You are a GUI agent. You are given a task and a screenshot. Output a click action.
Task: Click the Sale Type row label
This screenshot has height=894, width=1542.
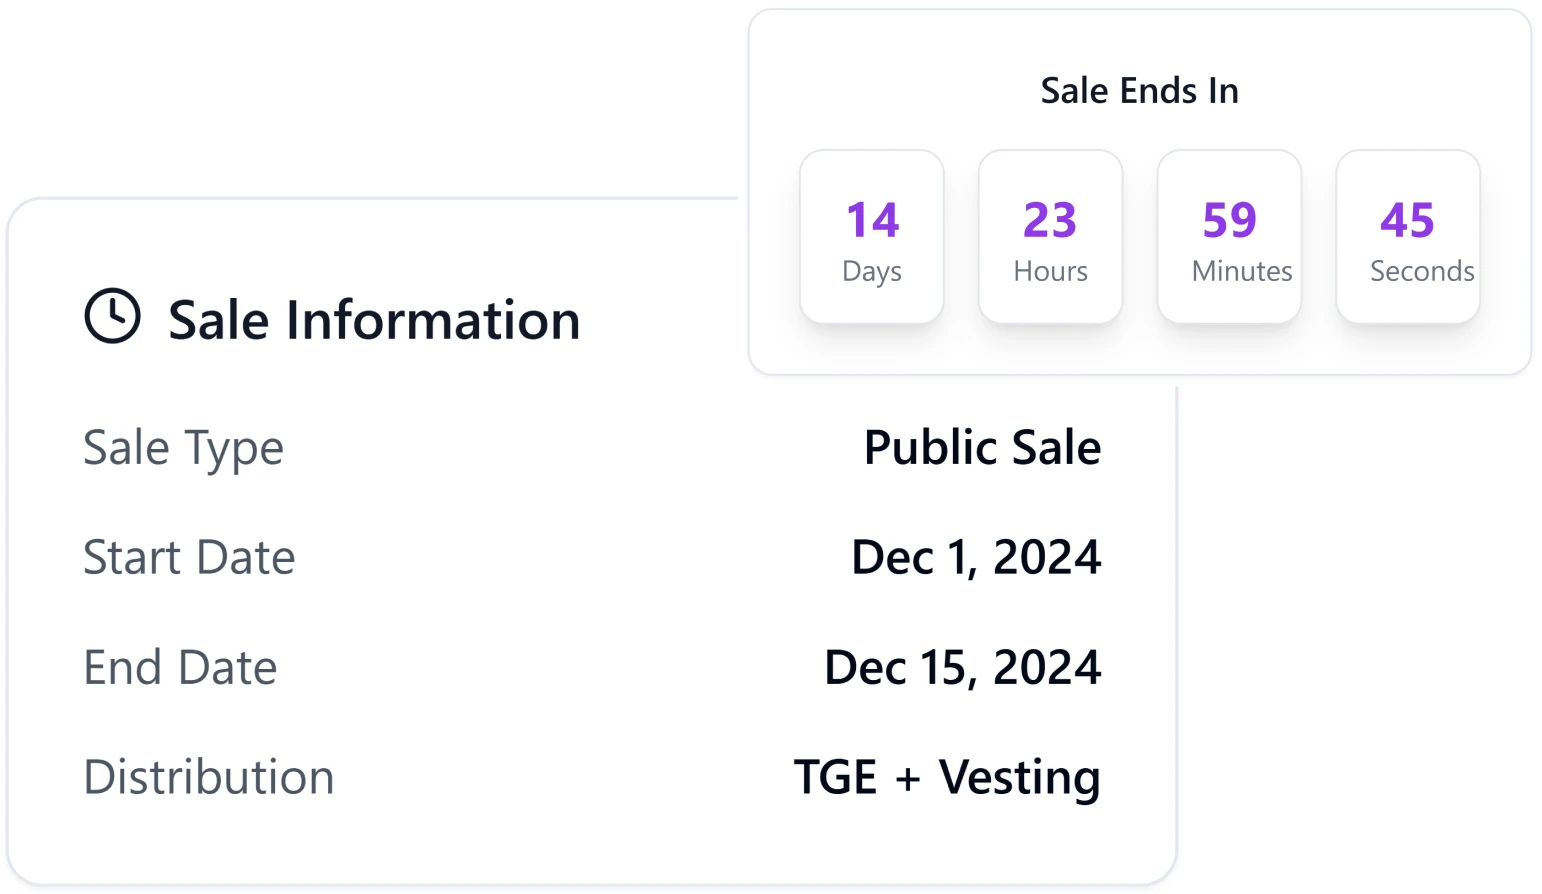(184, 448)
